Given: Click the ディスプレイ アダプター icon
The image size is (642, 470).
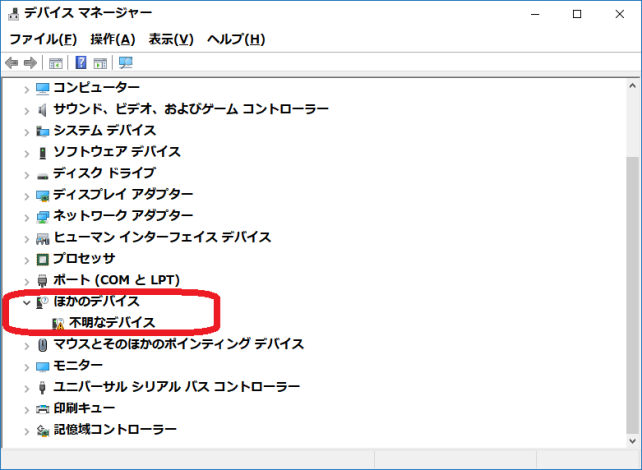Looking at the screenshot, I should point(43,195).
